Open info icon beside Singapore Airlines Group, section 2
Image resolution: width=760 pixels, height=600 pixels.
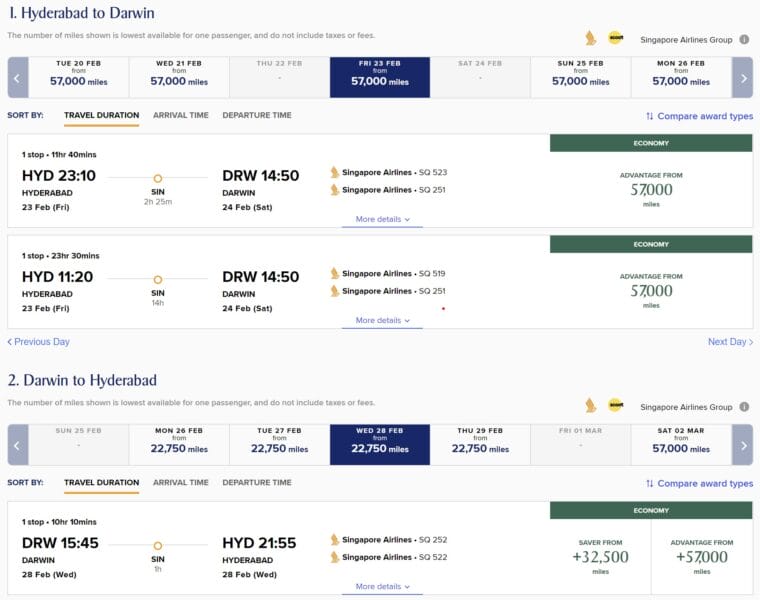point(743,407)
